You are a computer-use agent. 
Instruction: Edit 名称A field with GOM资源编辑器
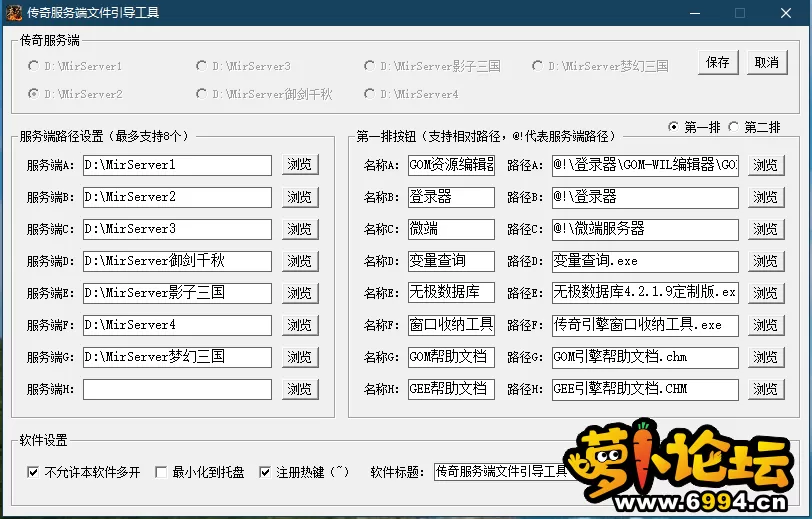pyautogui.click(x=451, y=165)
